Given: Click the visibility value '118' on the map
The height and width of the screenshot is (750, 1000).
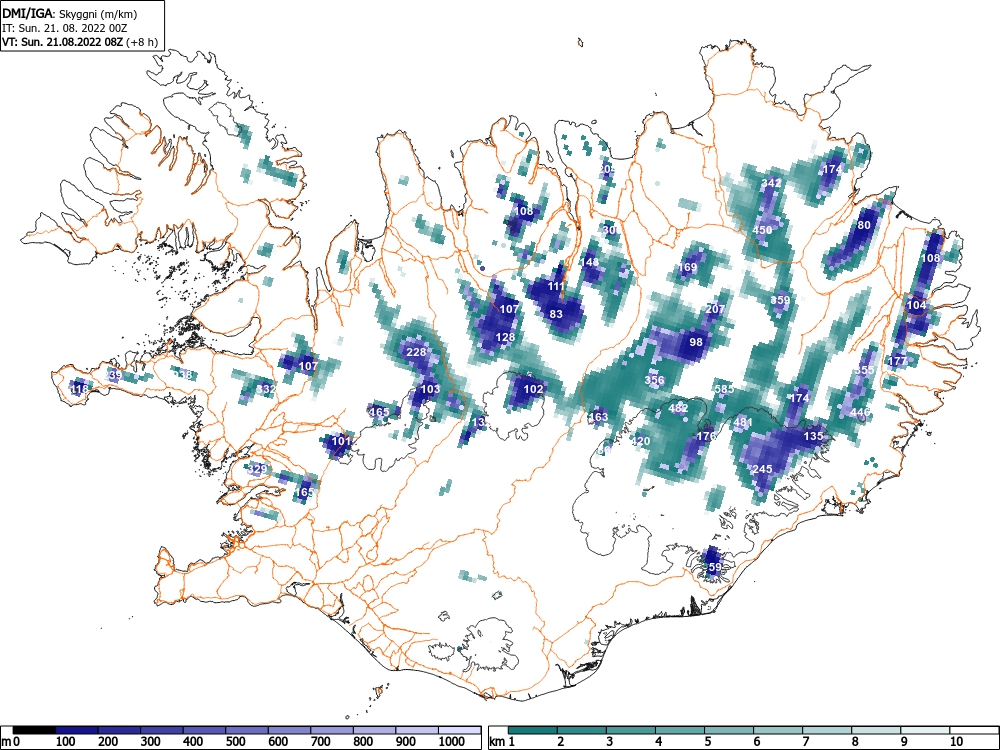Looking at the screenshot, I should tap(79, 390).
